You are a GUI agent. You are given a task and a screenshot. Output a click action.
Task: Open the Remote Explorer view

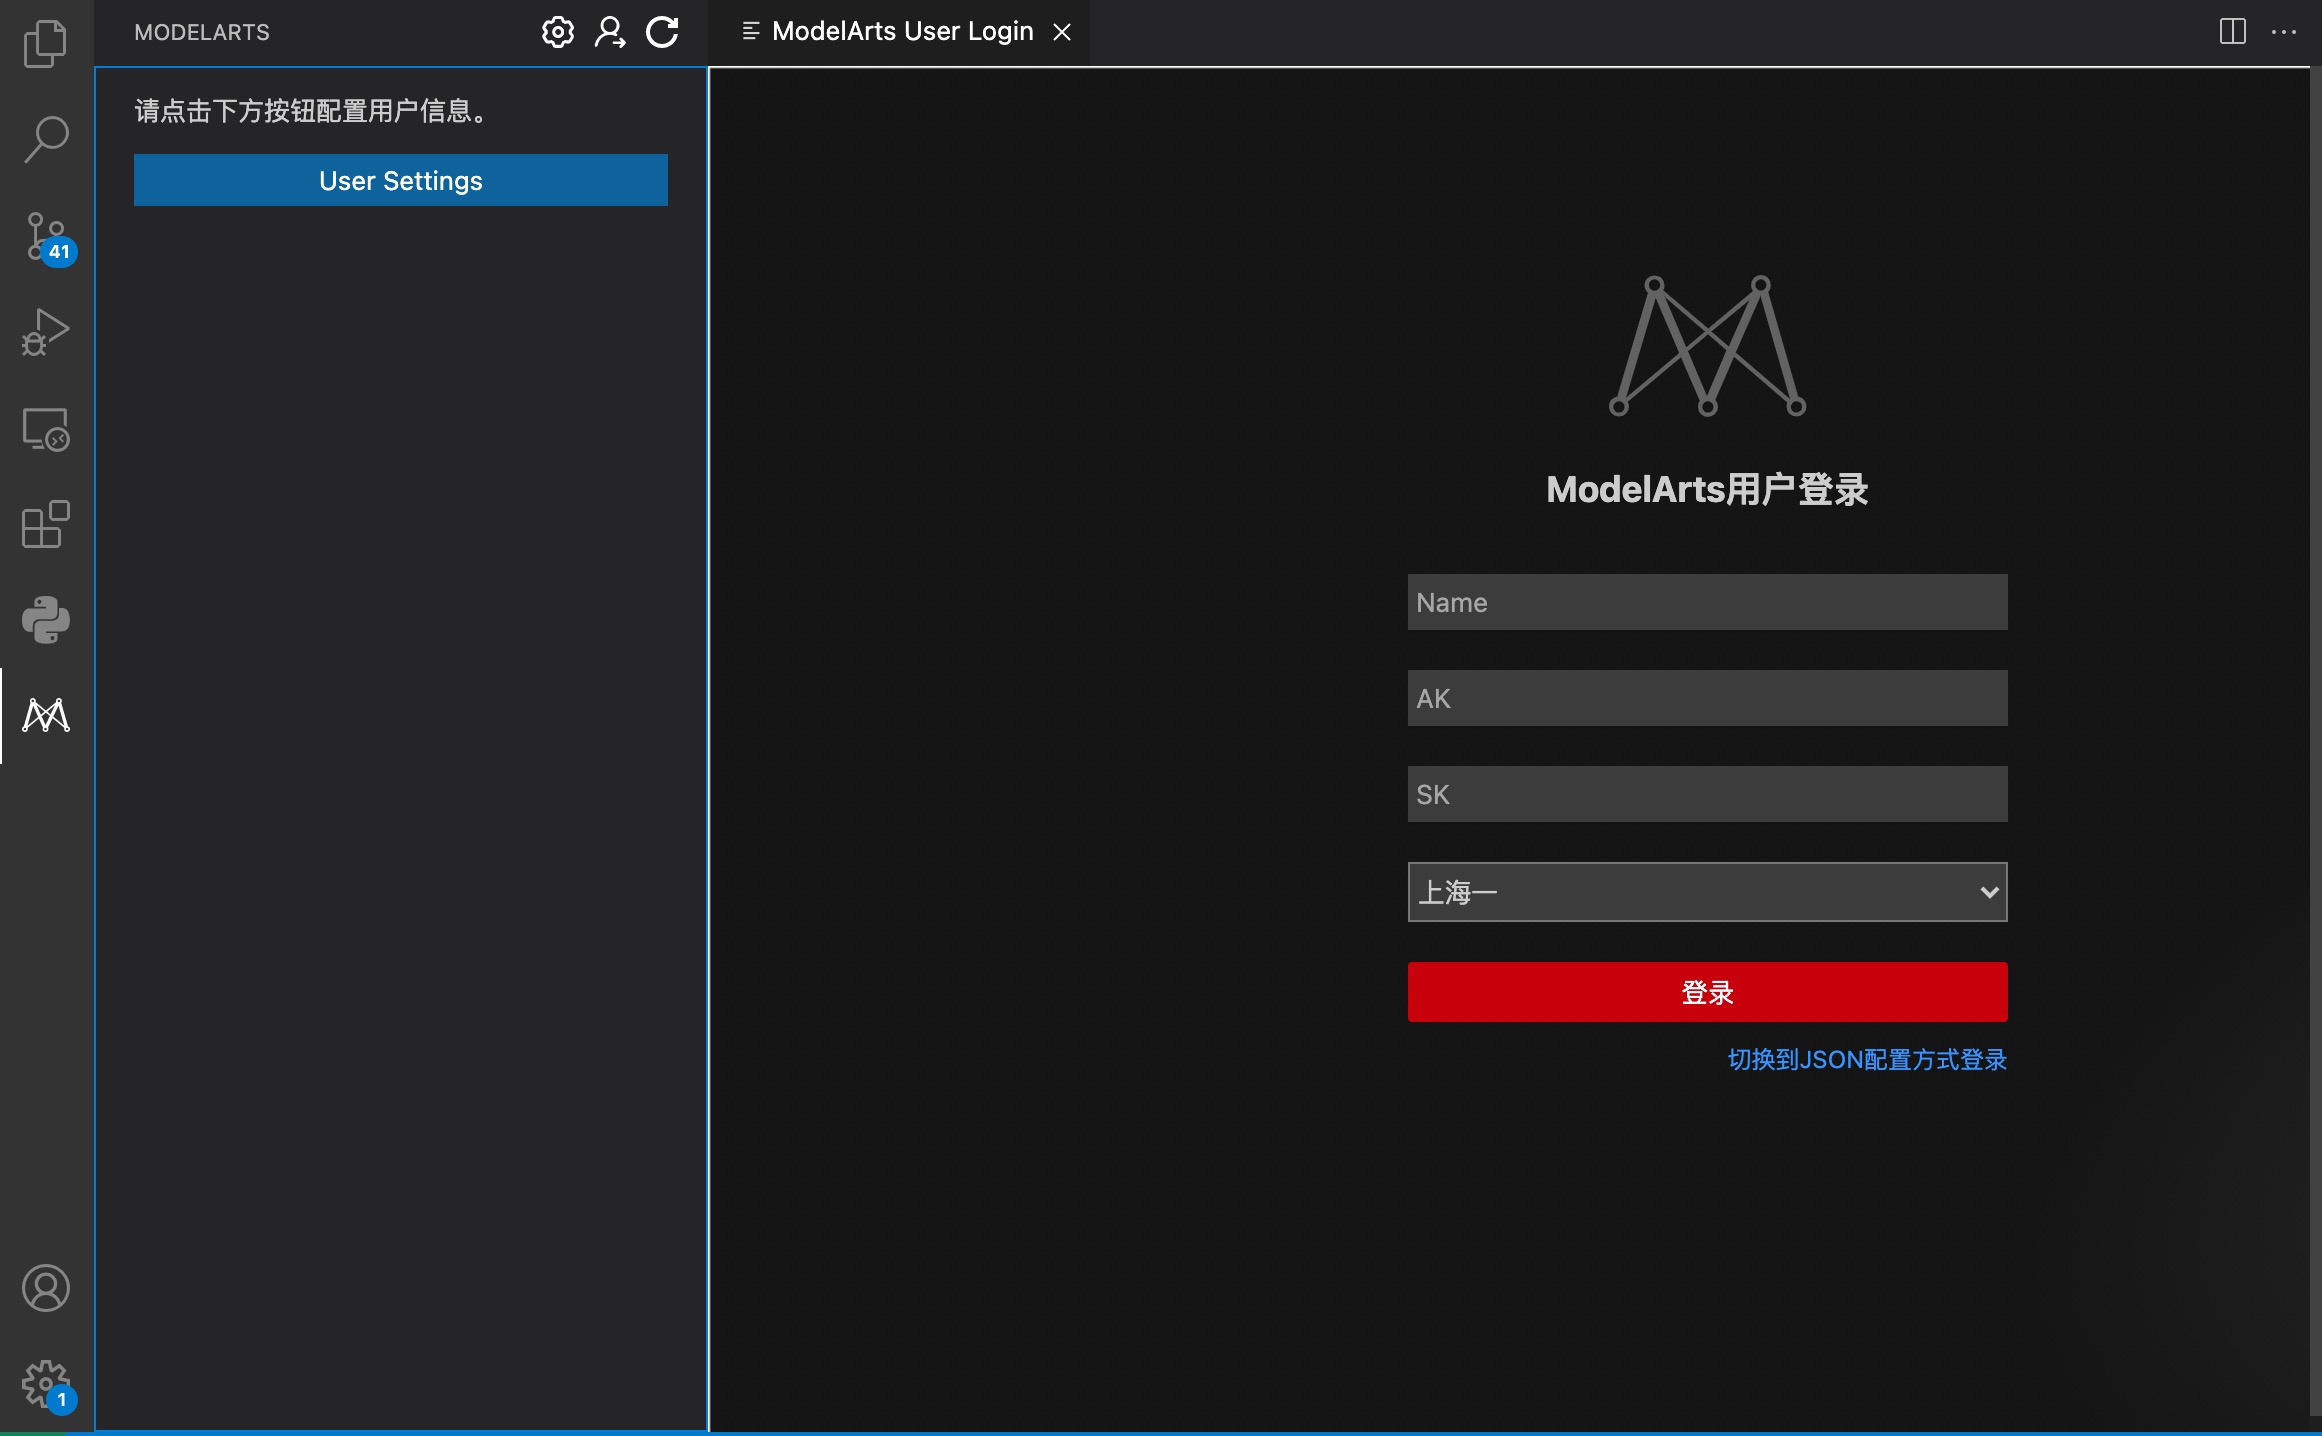click(45, 429)
